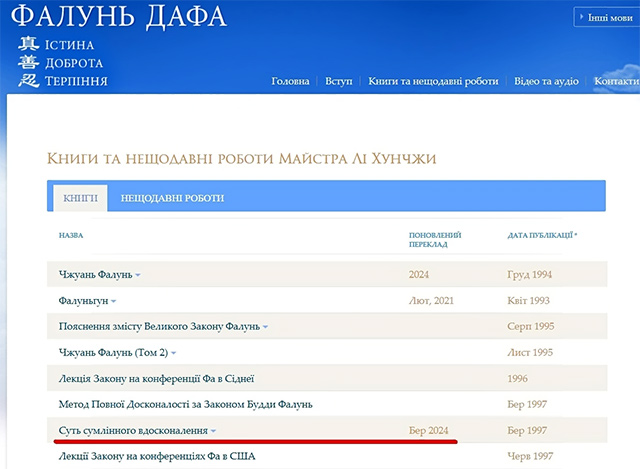This screenshot has width=640, height=469.
Task: Expand Пояснення змісту Великого Закону Фалунь arrow
Action: click(265, 327)
